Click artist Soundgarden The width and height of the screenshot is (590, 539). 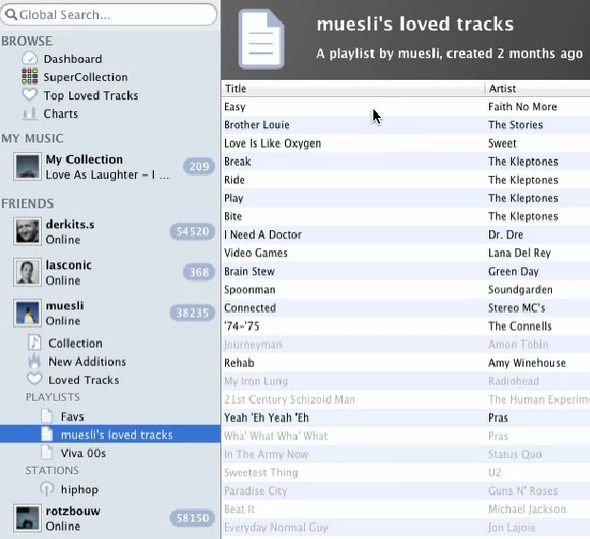coord(520,290)
